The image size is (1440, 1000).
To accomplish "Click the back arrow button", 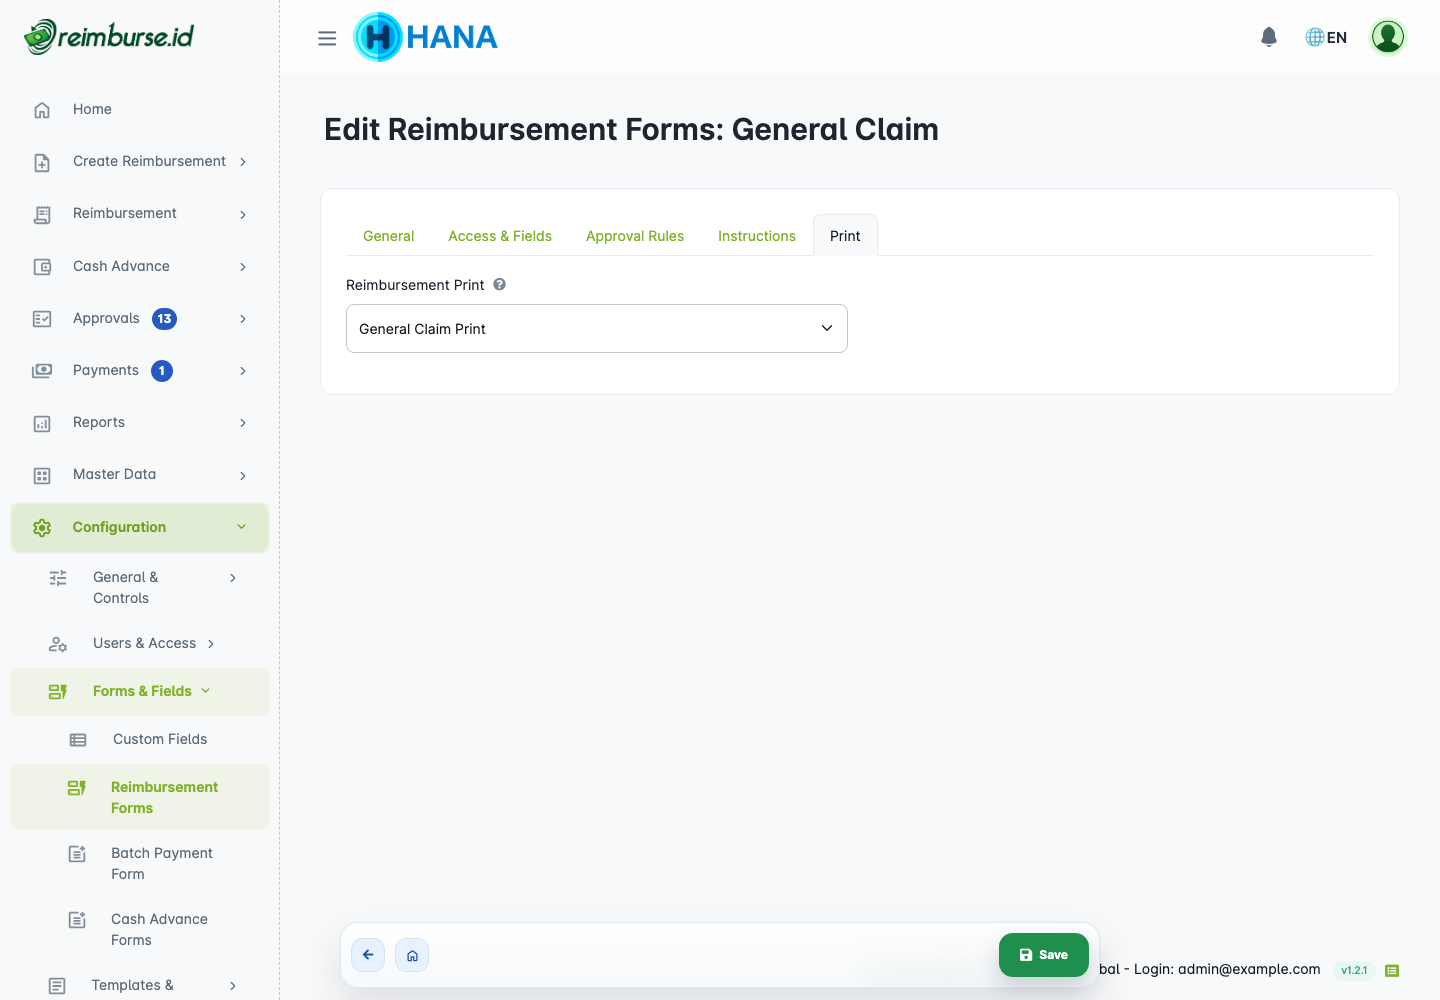I will [368, 955].
